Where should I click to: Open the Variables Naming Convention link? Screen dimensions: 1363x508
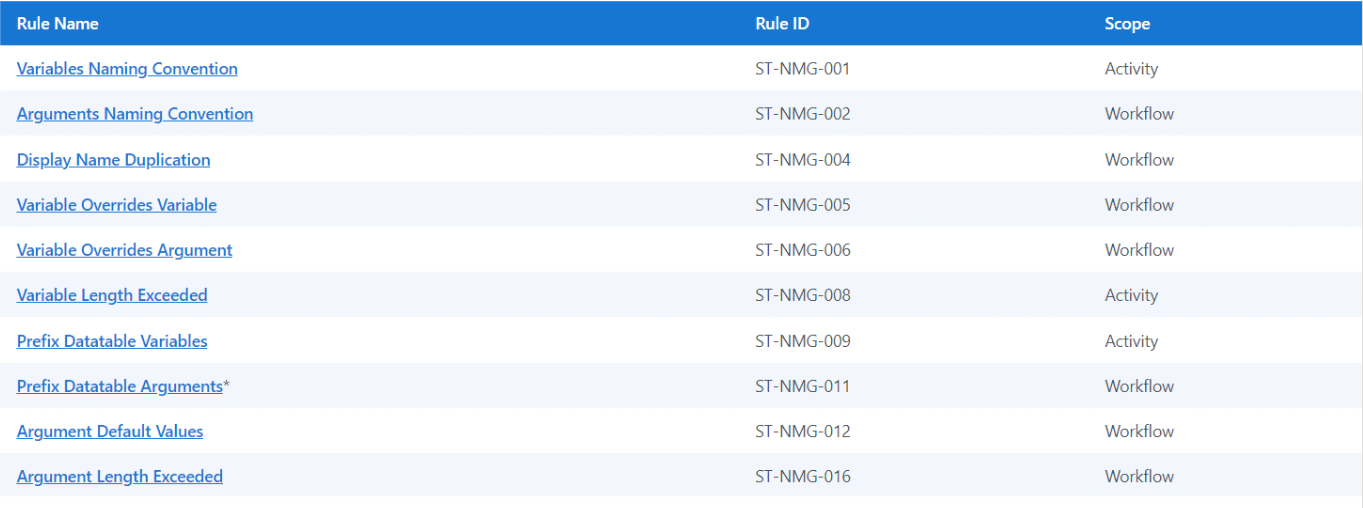127,69
